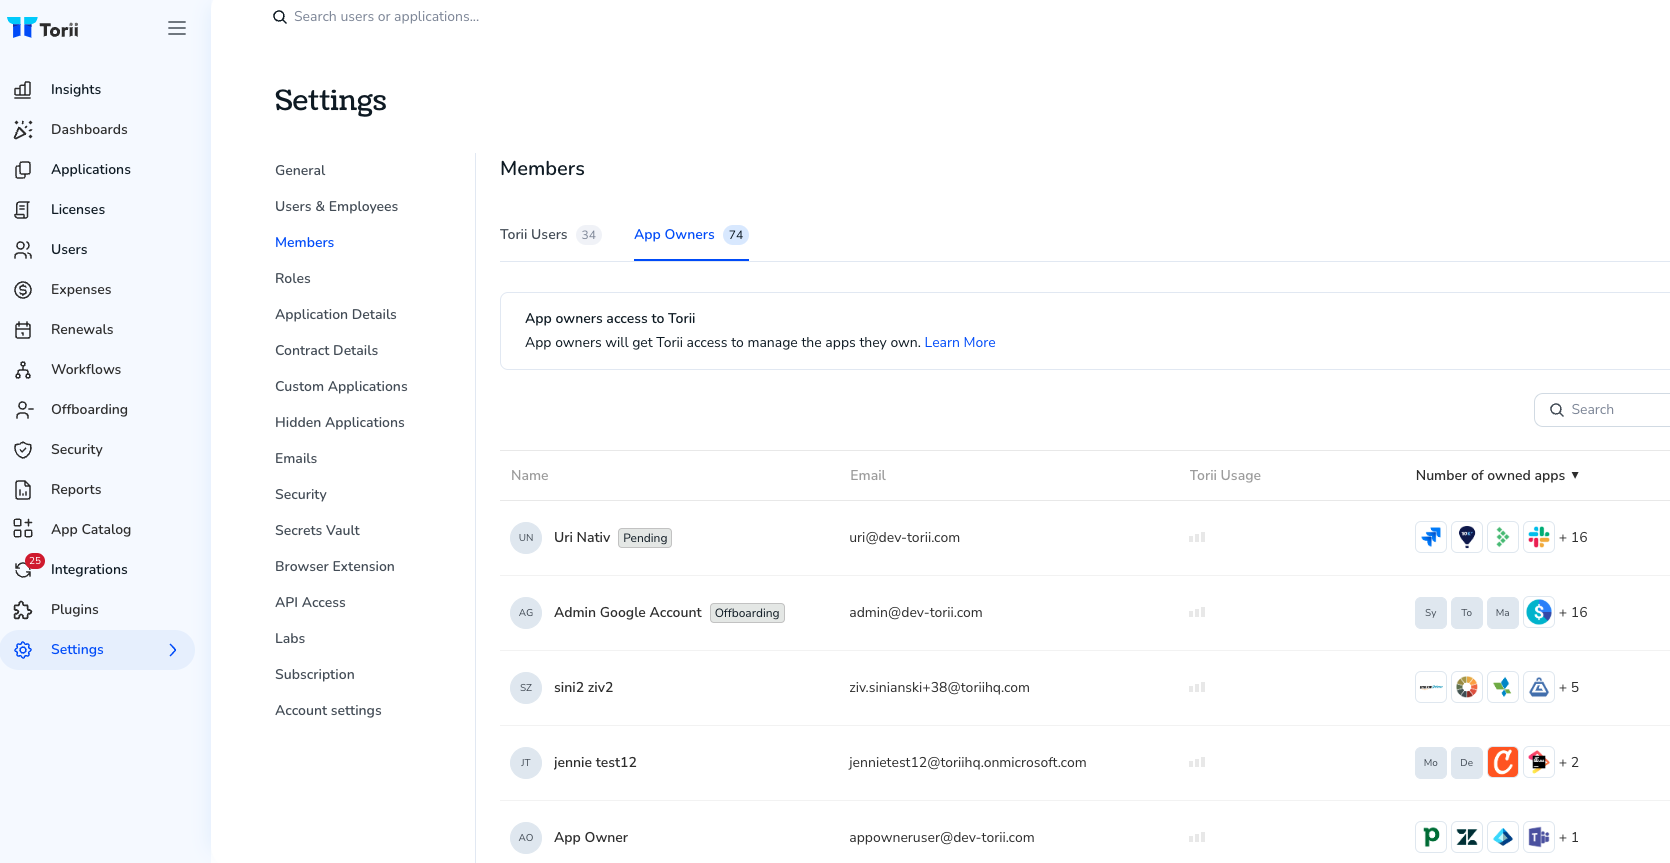Image resolution: width=1670 pixels, height=863 pixels.
Task: Focus the members Search field
Action: (x=1602, y=410)
